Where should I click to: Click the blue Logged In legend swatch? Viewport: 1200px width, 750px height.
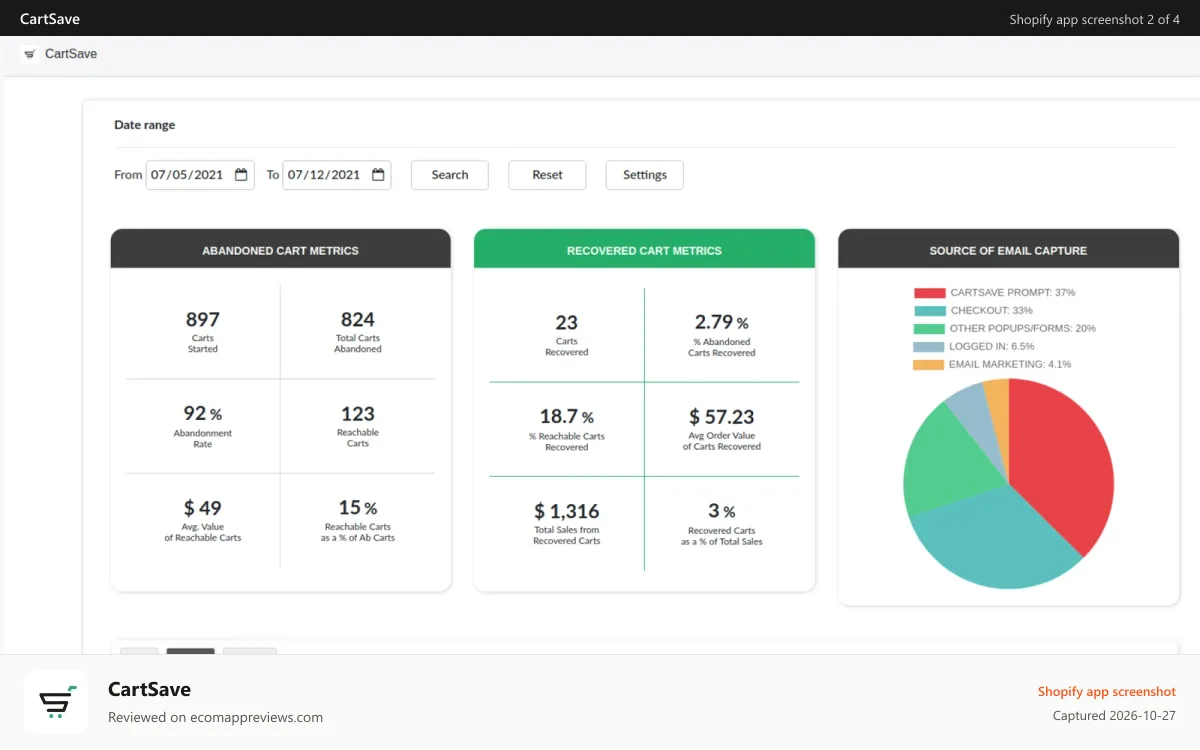(x=929, y=347)
